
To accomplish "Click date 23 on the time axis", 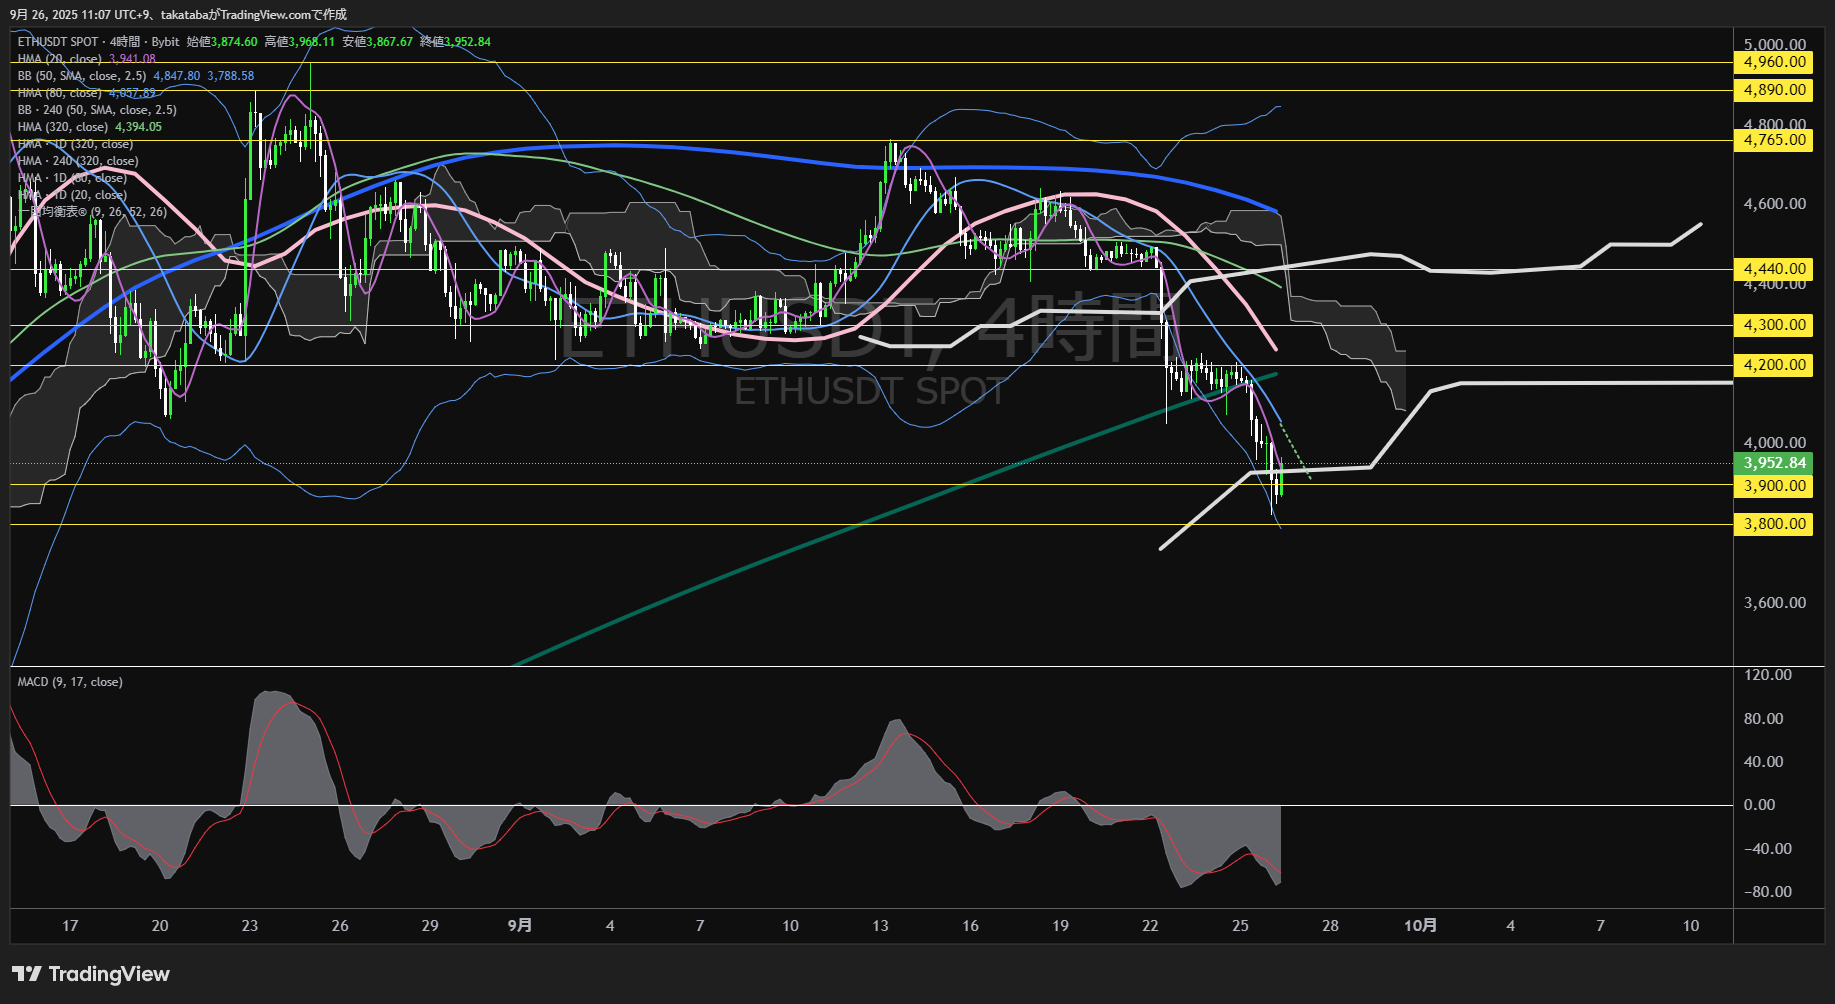I will [250, 926].
